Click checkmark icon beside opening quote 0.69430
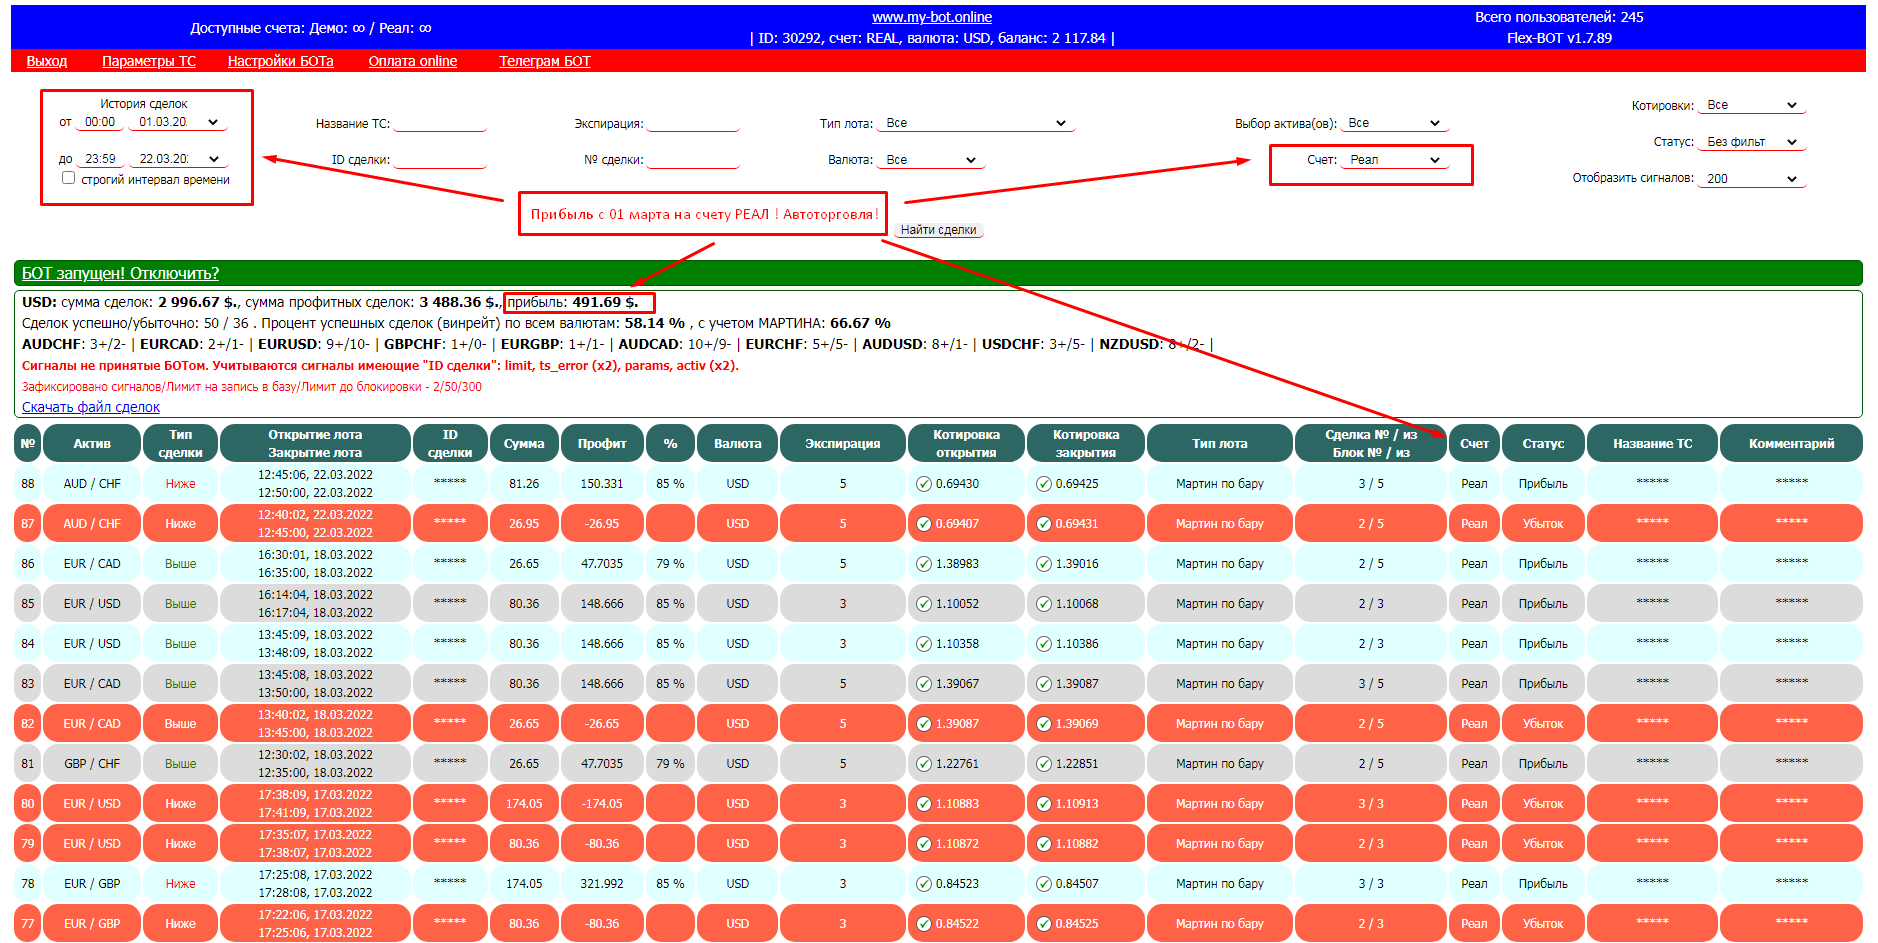 924,484
